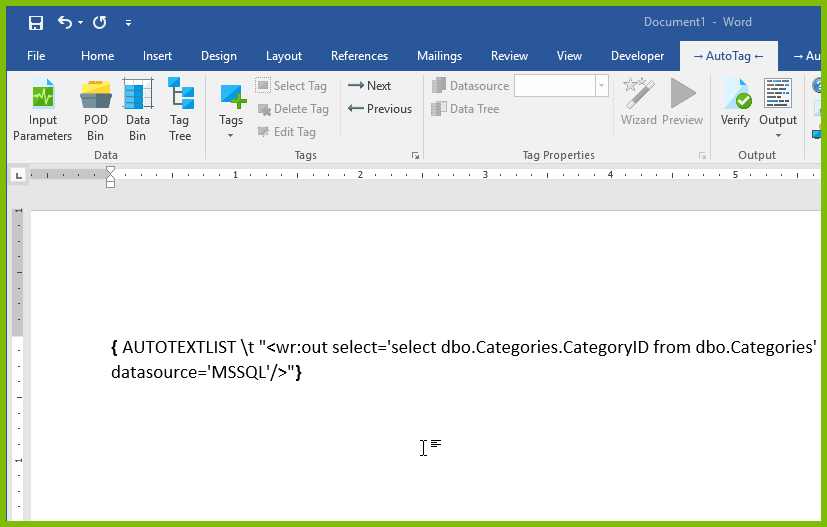Viewport: 827px width, 527px height.
Task: Jump to Next tag
Action: [x=369, y=85]
